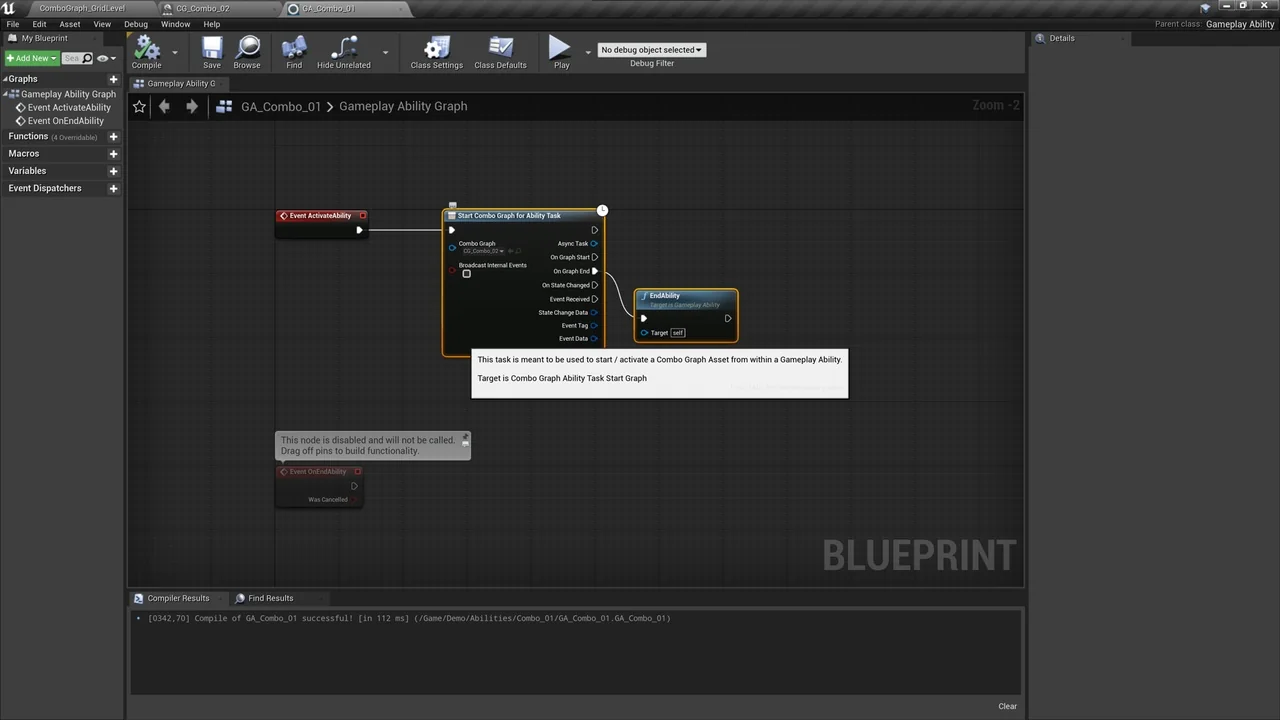Open the CG_Combo_02 asset picker on the node
The image size is (1280, 720).
pos(484,250)
